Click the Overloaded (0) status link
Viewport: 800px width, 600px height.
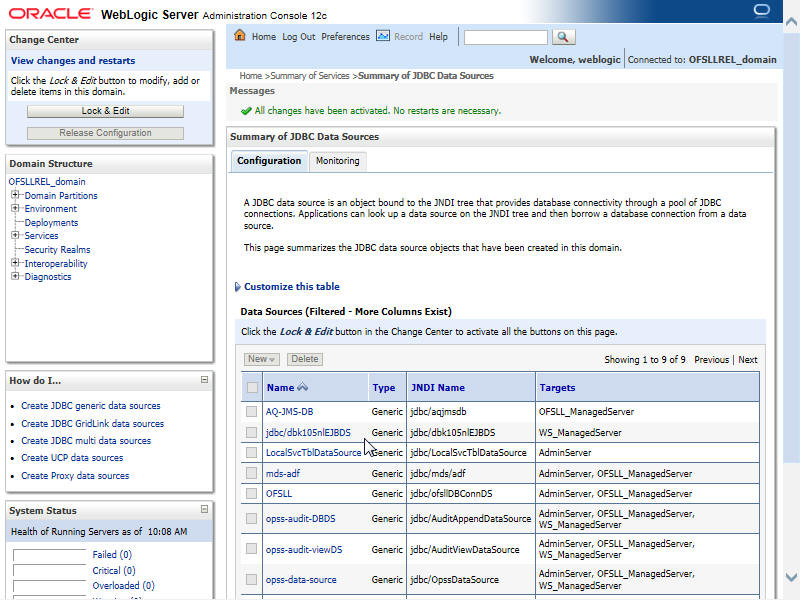pyautogui.click(x=123, y=586)
